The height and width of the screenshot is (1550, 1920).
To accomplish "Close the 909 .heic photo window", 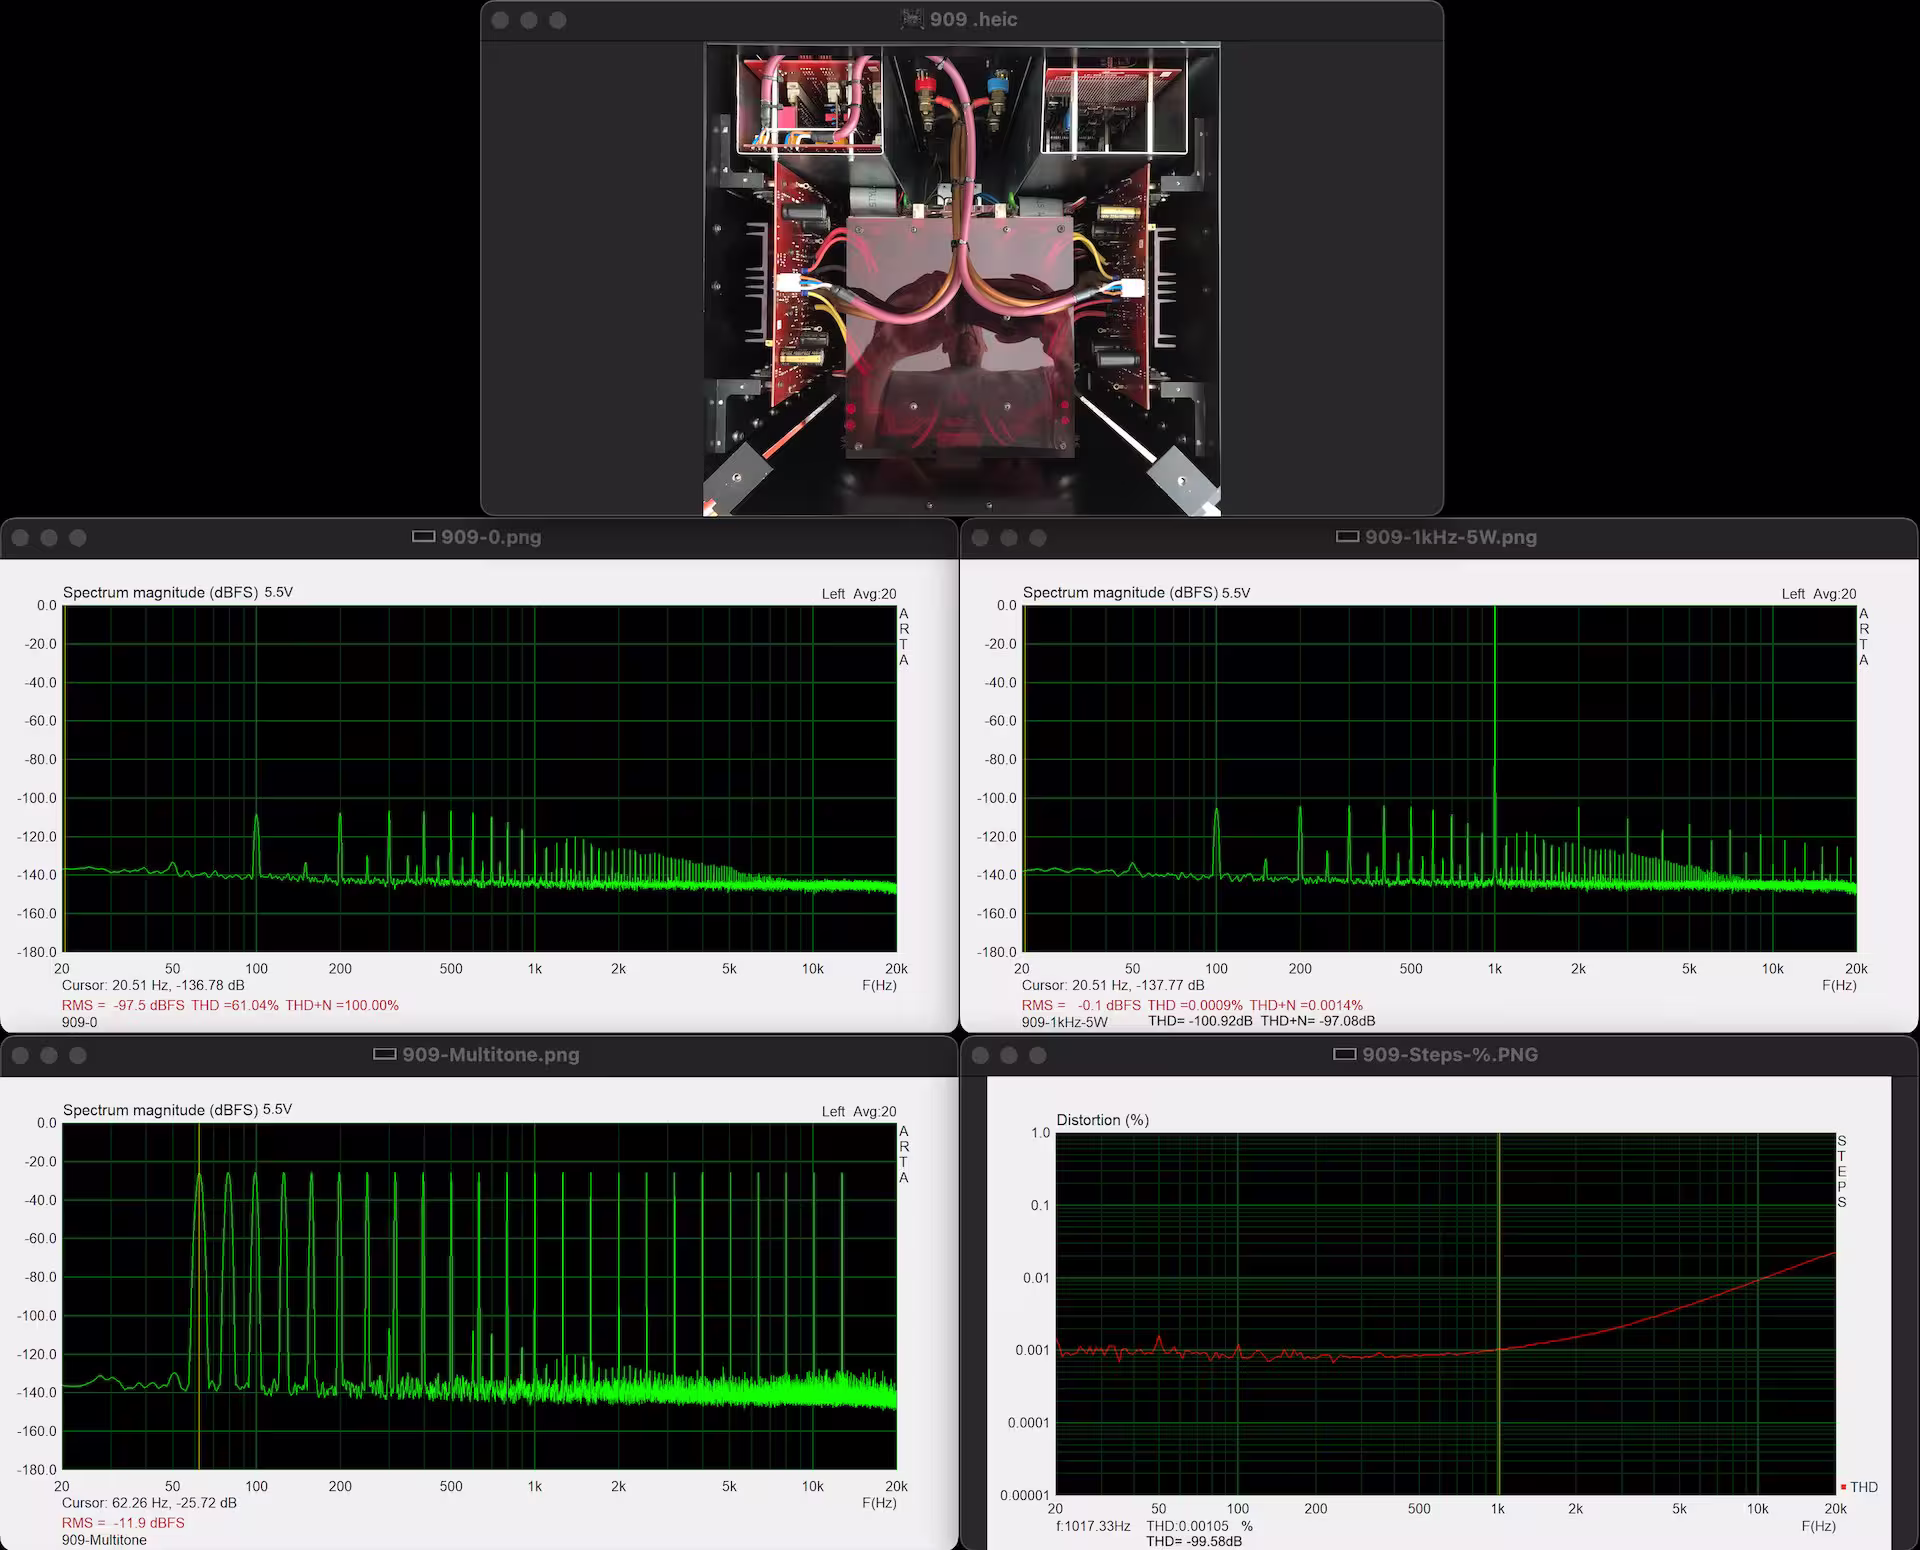I will tap(500, 20).
